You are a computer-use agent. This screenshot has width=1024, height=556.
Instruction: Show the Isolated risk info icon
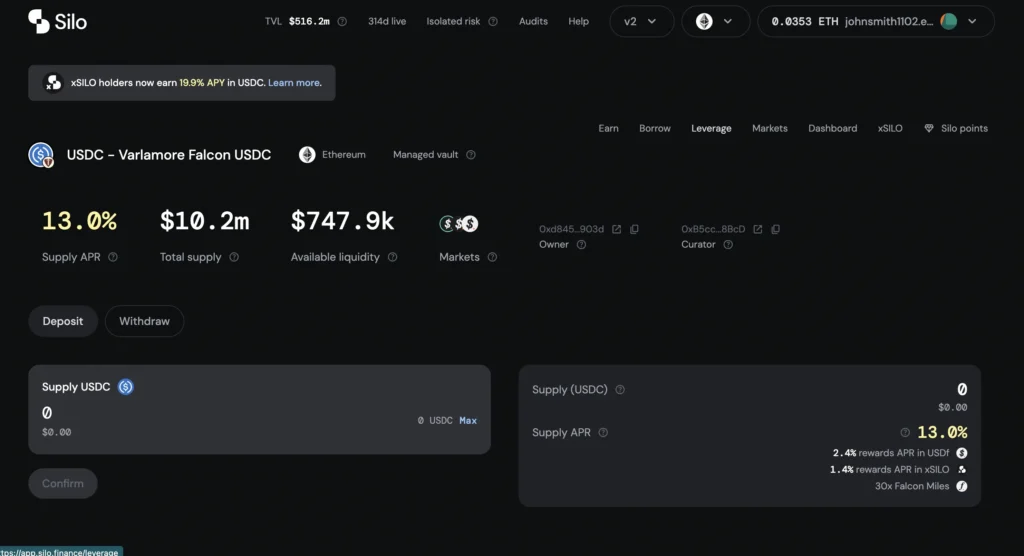tap(493, 22)
